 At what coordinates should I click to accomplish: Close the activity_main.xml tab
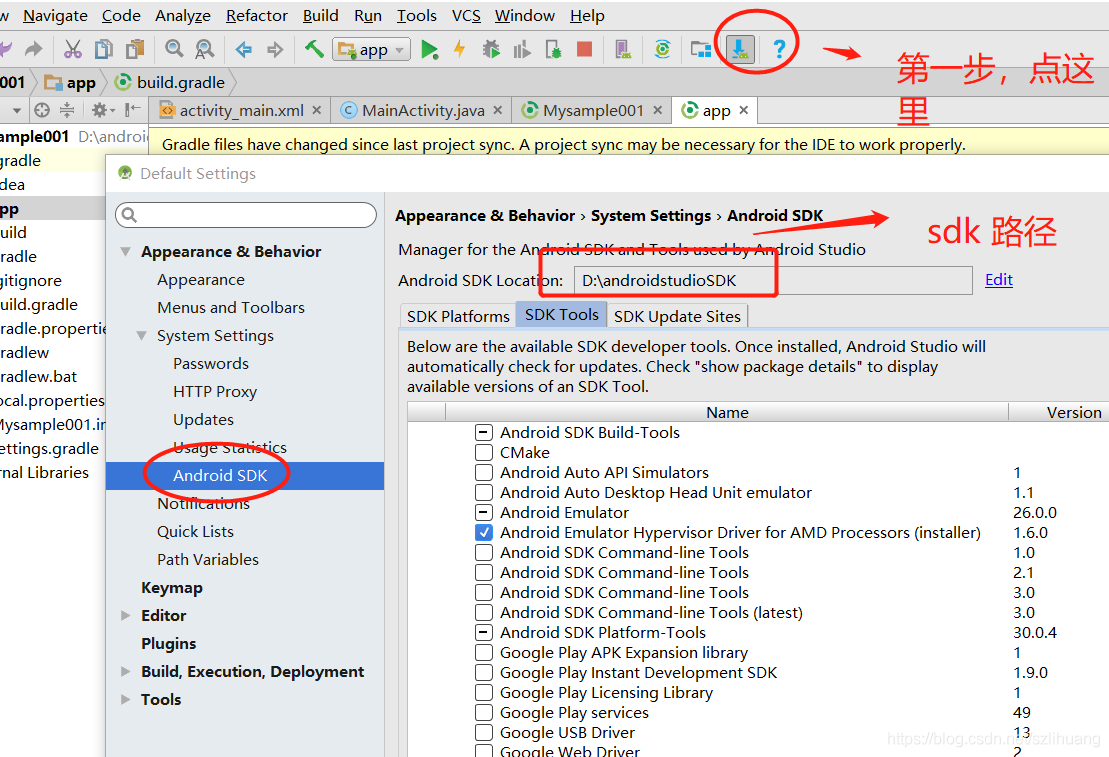[x=317, y=110]
